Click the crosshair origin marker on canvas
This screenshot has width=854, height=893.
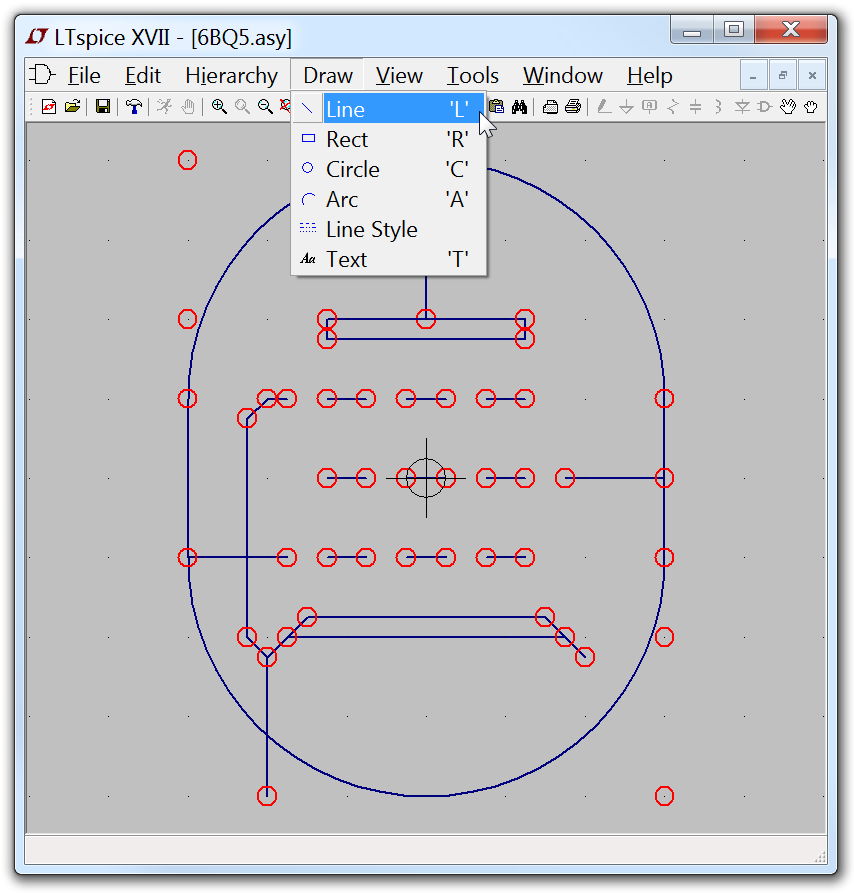(x=426, y=478)
